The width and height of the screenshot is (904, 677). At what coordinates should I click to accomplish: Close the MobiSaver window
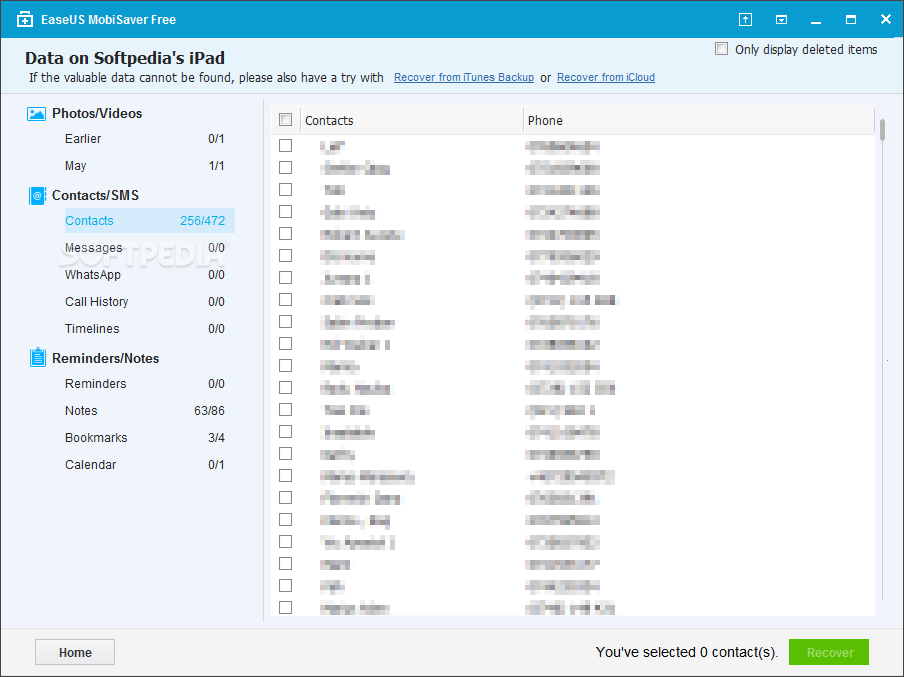[886, 20]
